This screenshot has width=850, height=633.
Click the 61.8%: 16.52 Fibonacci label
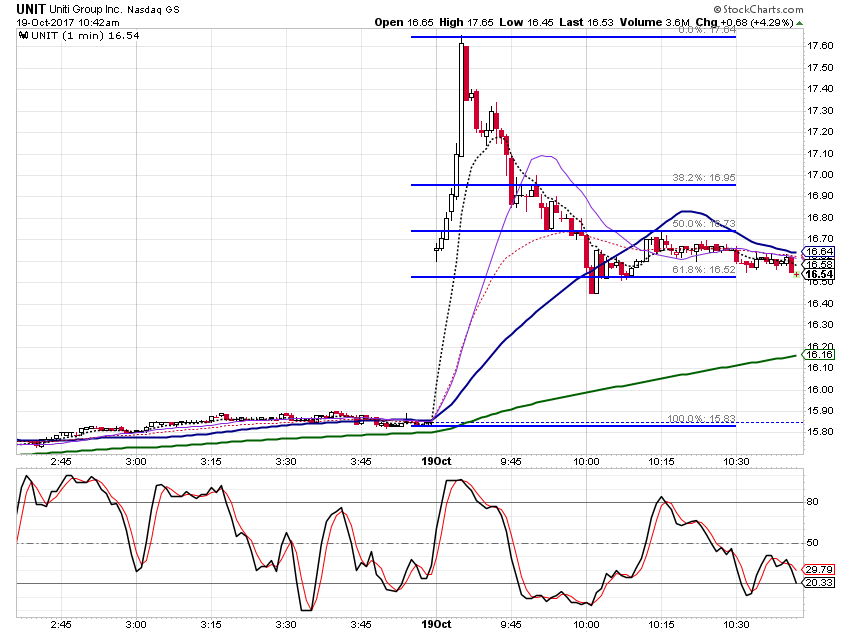pos(704,270)
